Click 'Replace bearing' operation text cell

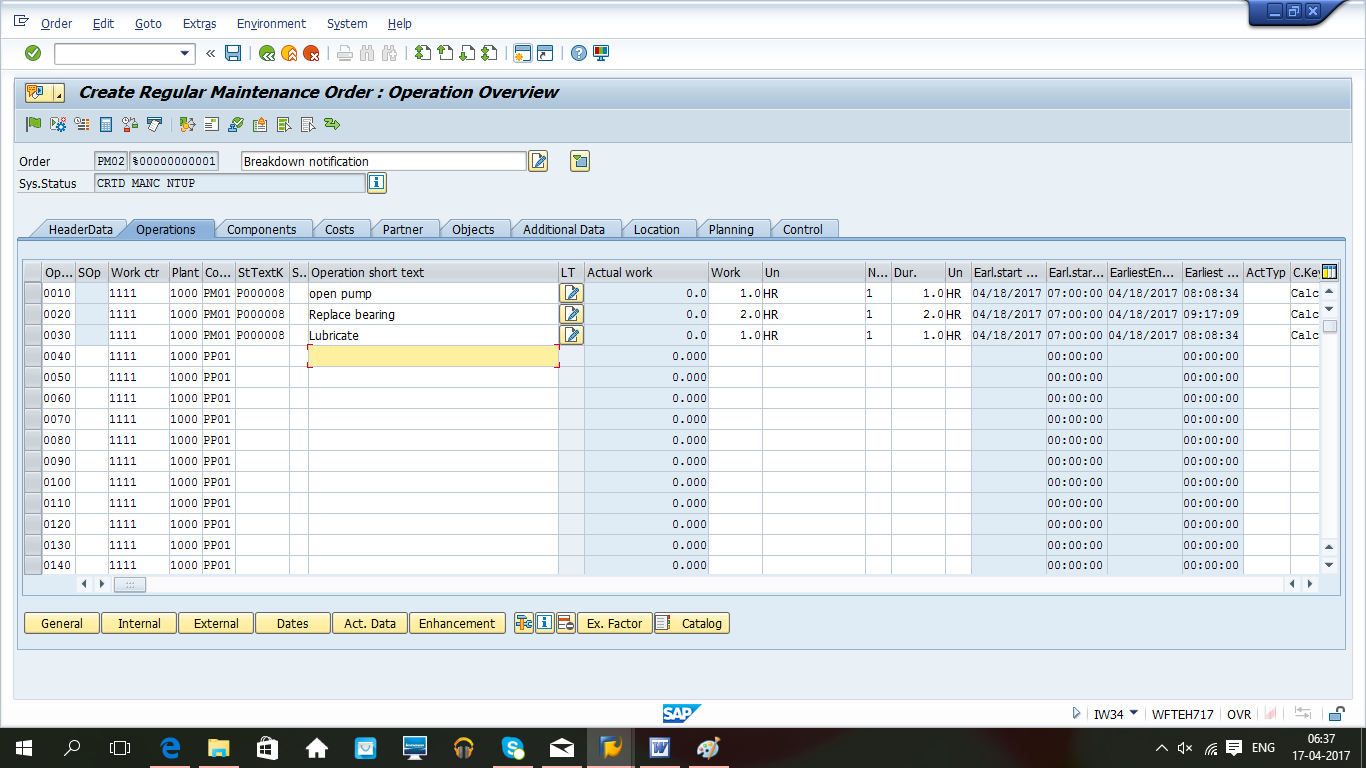433,314
